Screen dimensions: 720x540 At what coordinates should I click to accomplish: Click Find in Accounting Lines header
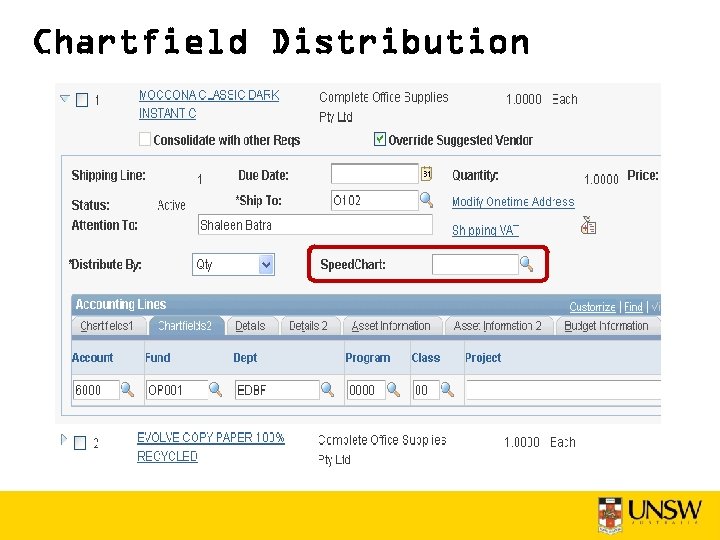[x=633, y=307]
